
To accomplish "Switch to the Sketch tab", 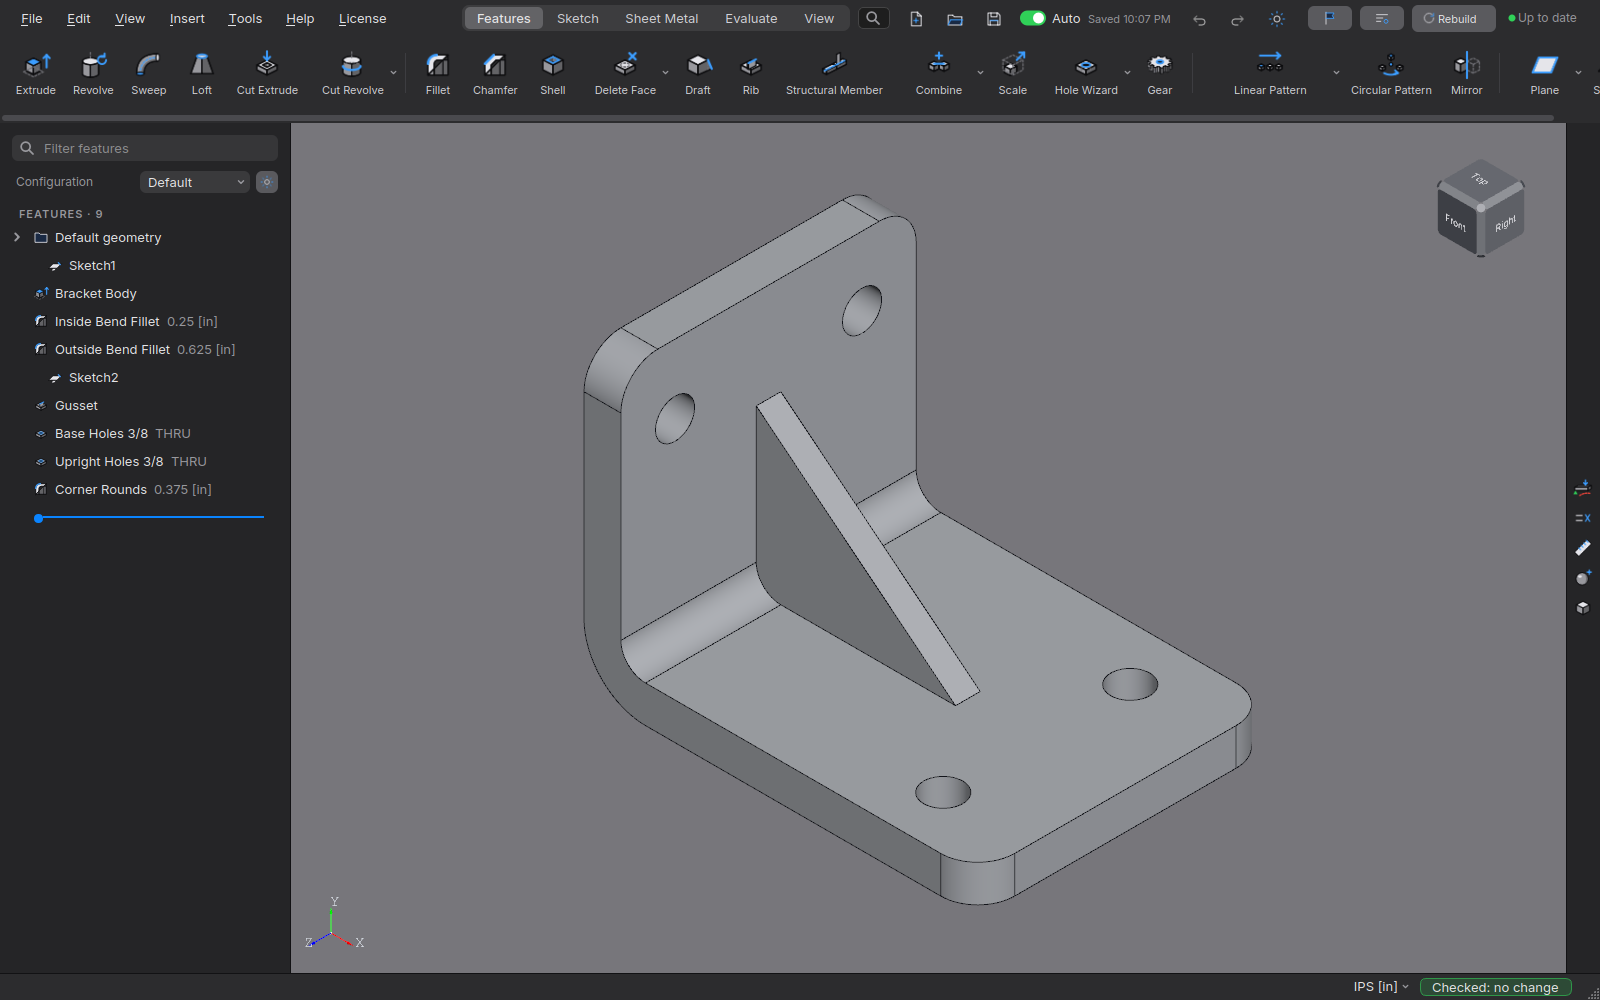I will (x=578, y=18).
